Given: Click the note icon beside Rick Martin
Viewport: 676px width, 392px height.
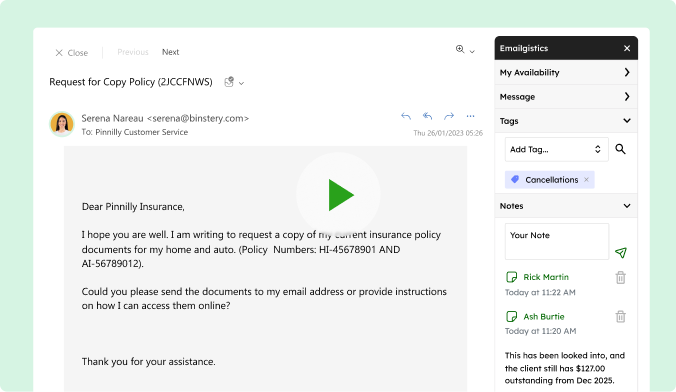Looking at the screenshot, I should pos(511,277).
